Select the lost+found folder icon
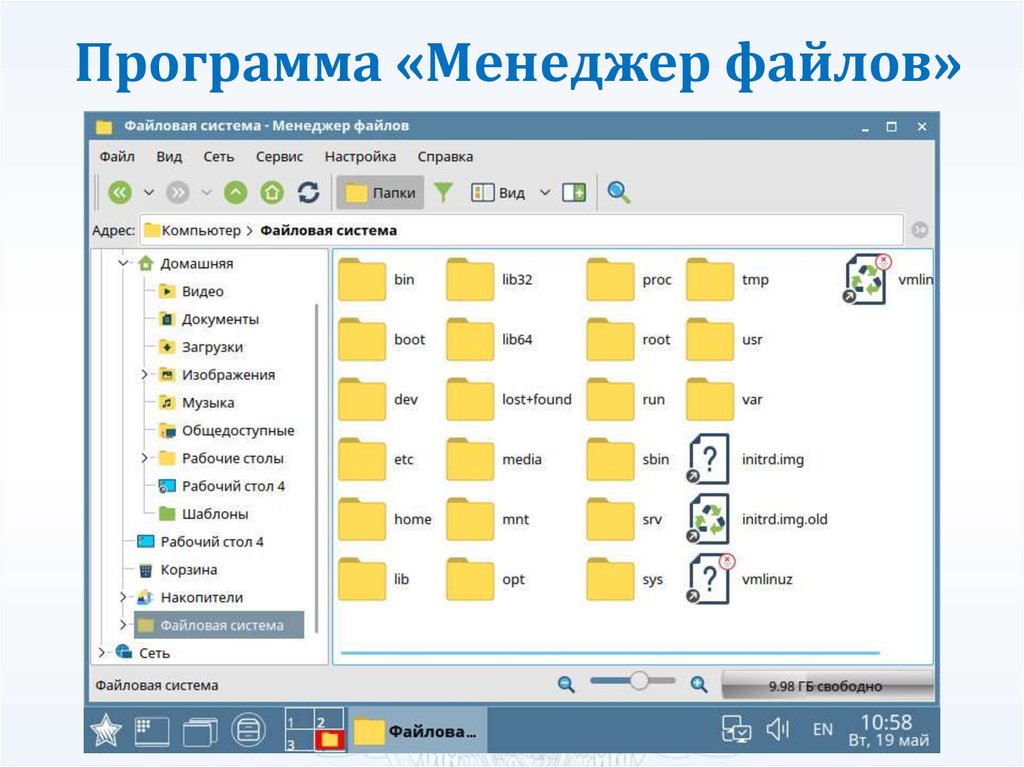The height and width of the screenshot is (767, 1024). click(x=470, y=400)
